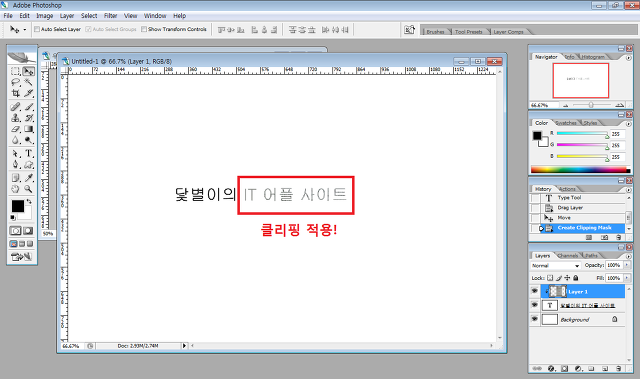Select the Rectangular Marquee tool
The image size is (640, 379).
pyautogui.click(x=16, y=72)
